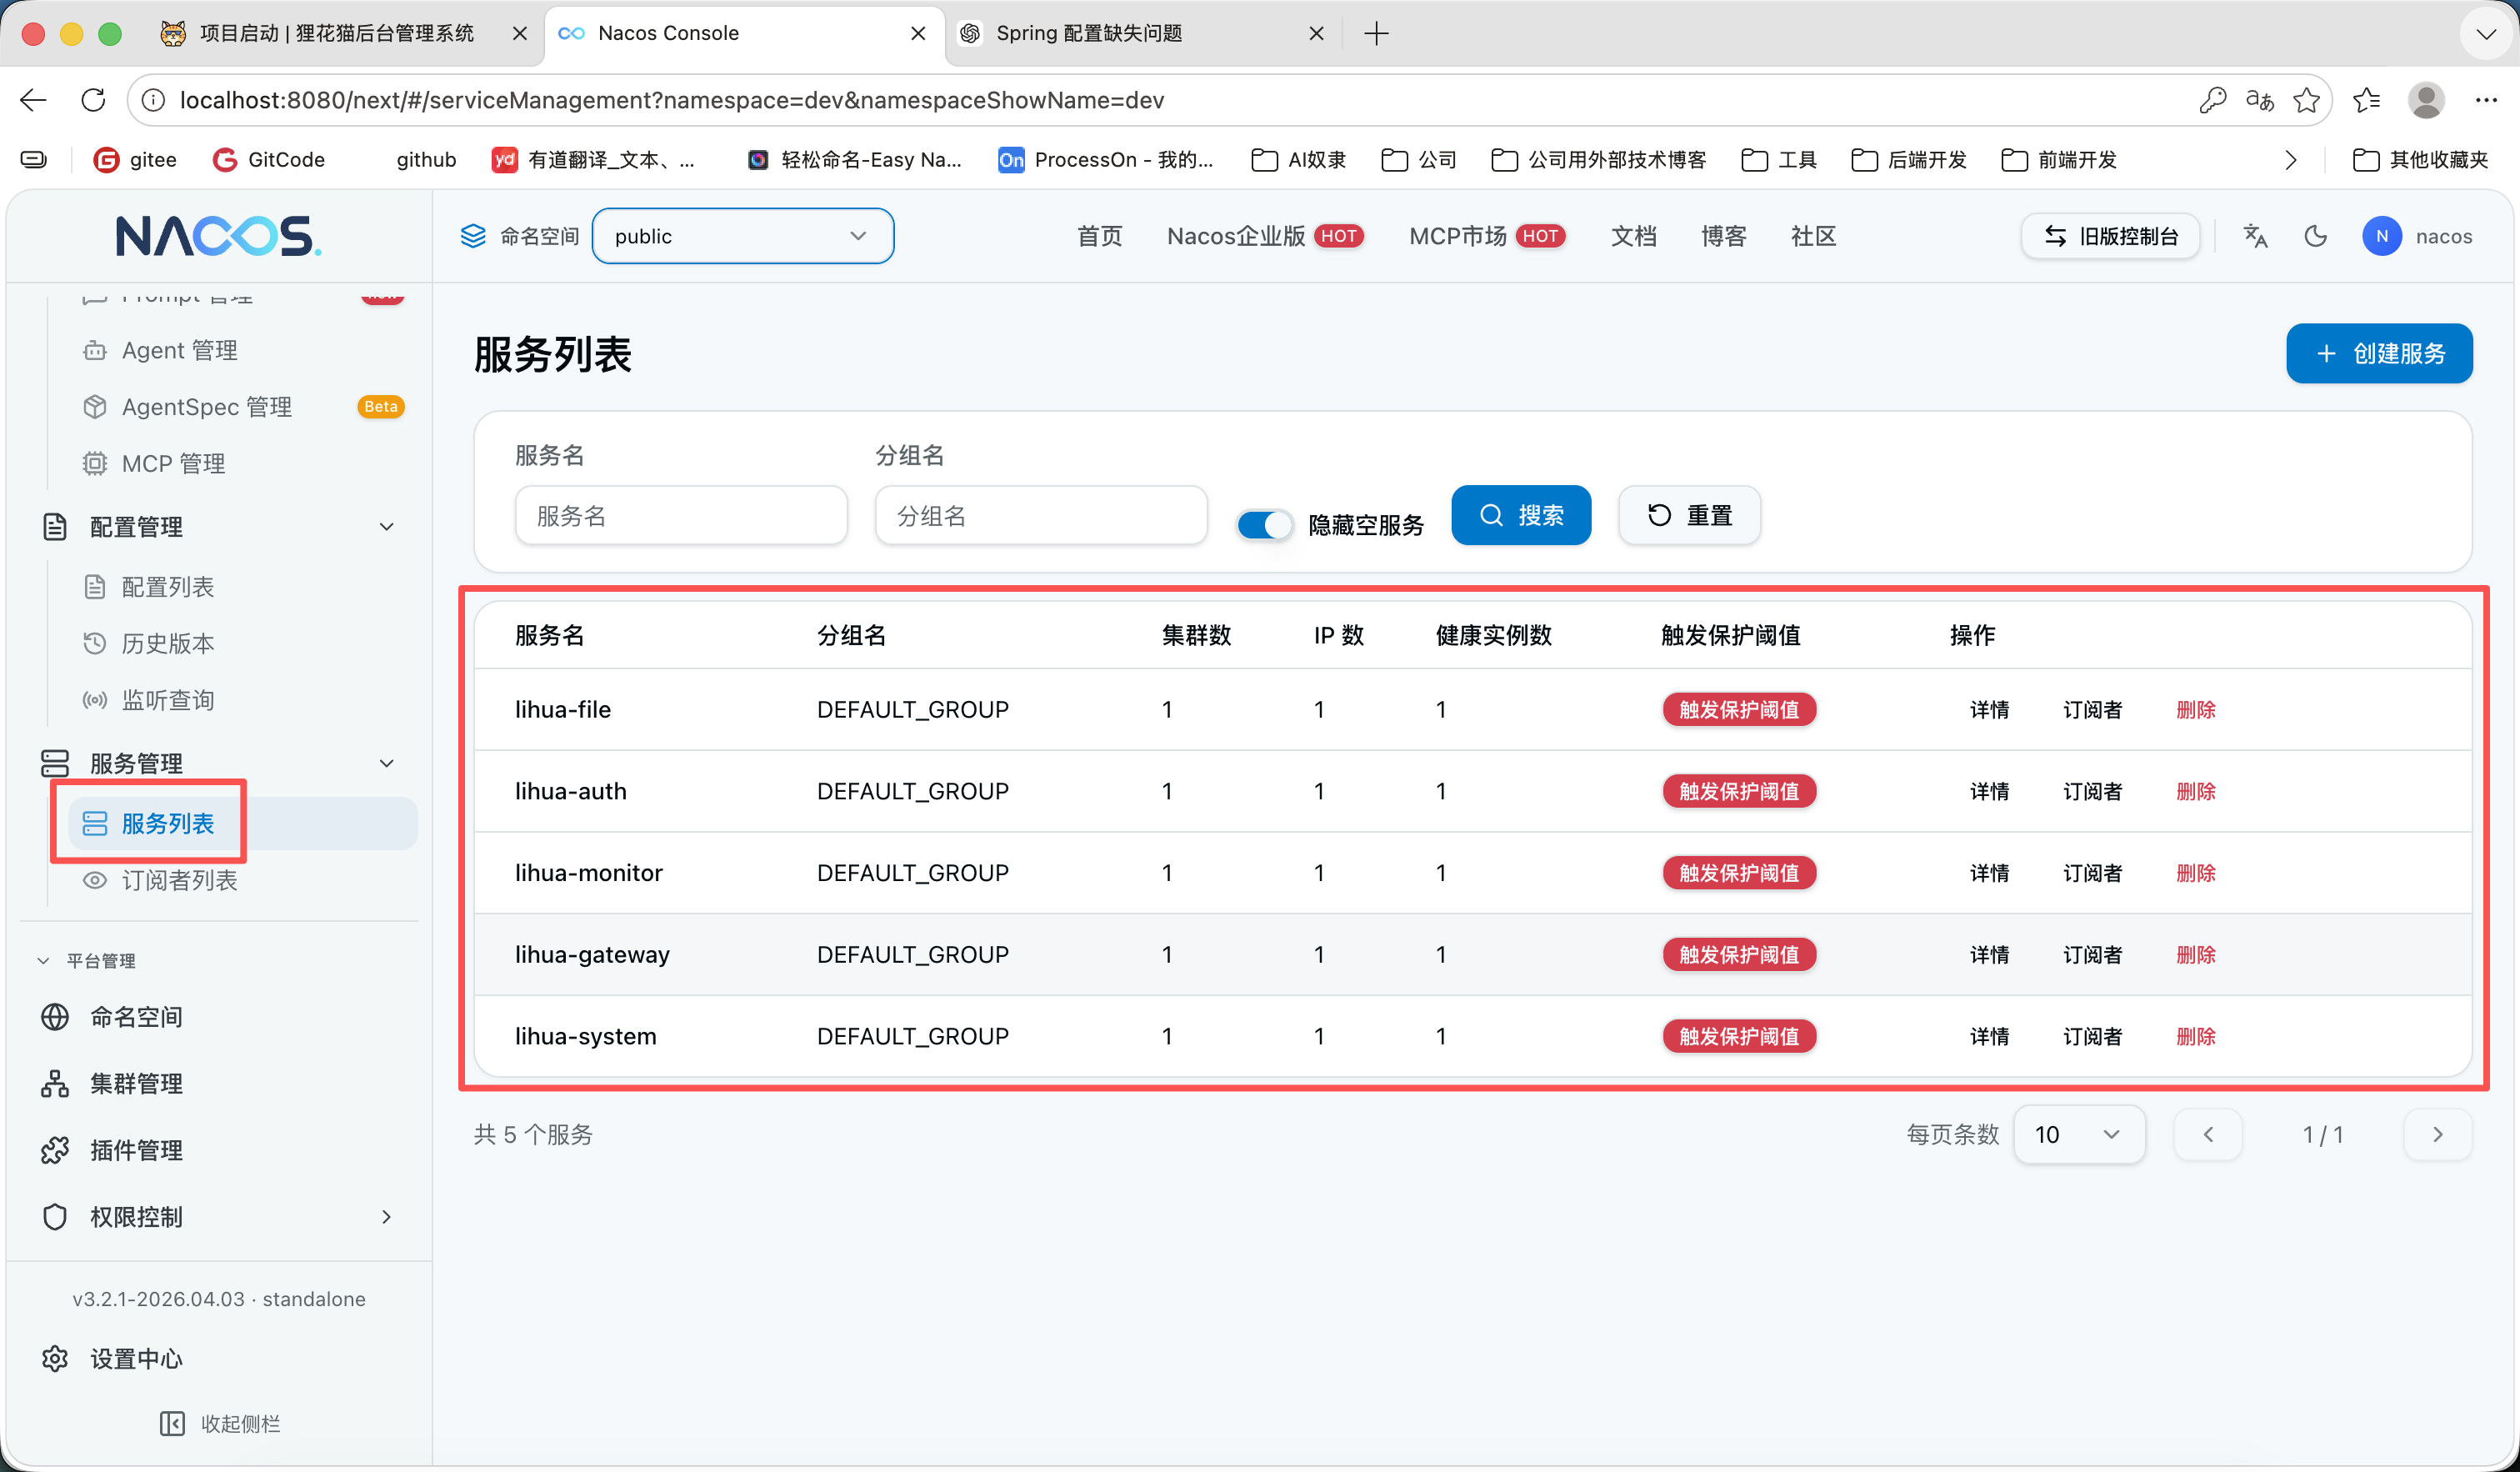Open 监听查询 in sidebar
Viewport: 2520px width, 1472px height.
(x=149, y=700)
